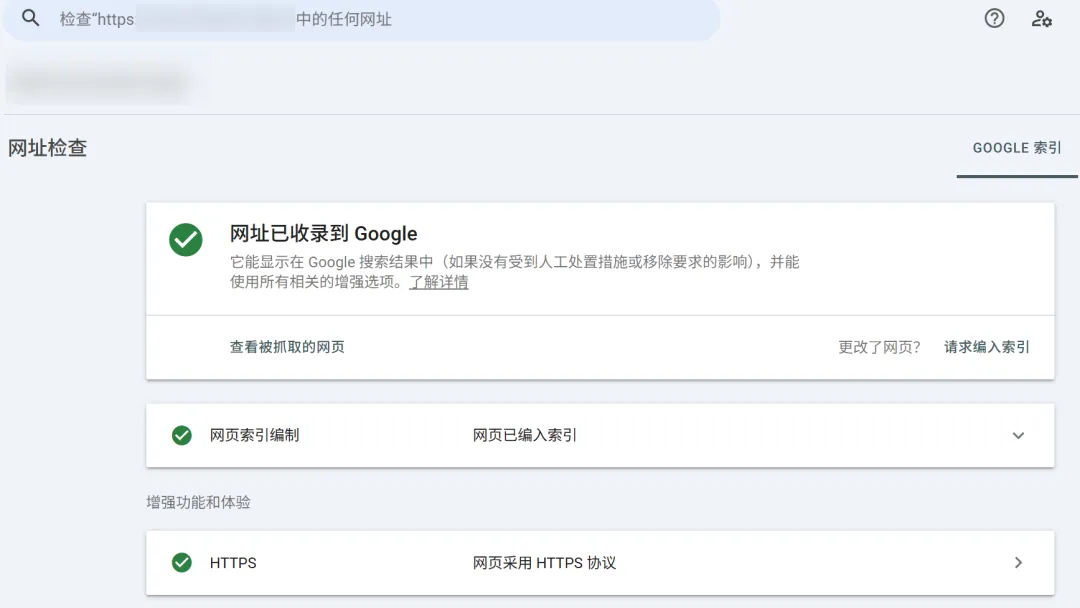Open the help question mark icon
Image resolution: width=1080 pixels, height=608 pixels.
click(x=994, y=19)
